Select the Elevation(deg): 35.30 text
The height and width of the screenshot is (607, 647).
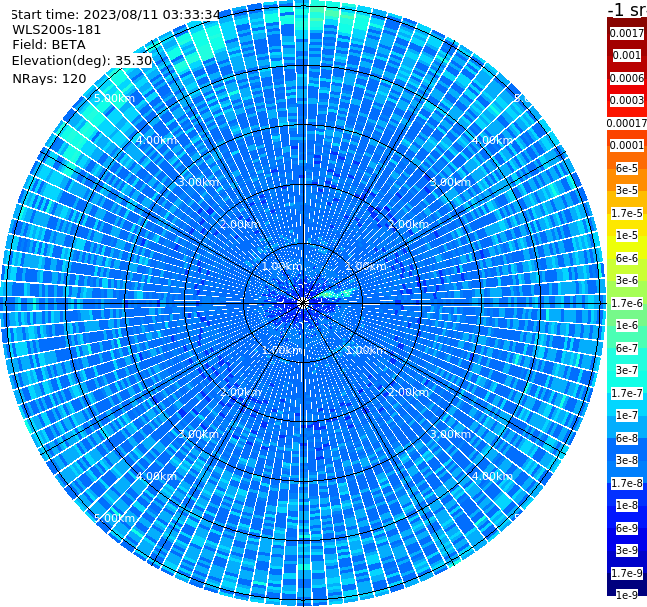pyautogui.click(x=82, y=61)
